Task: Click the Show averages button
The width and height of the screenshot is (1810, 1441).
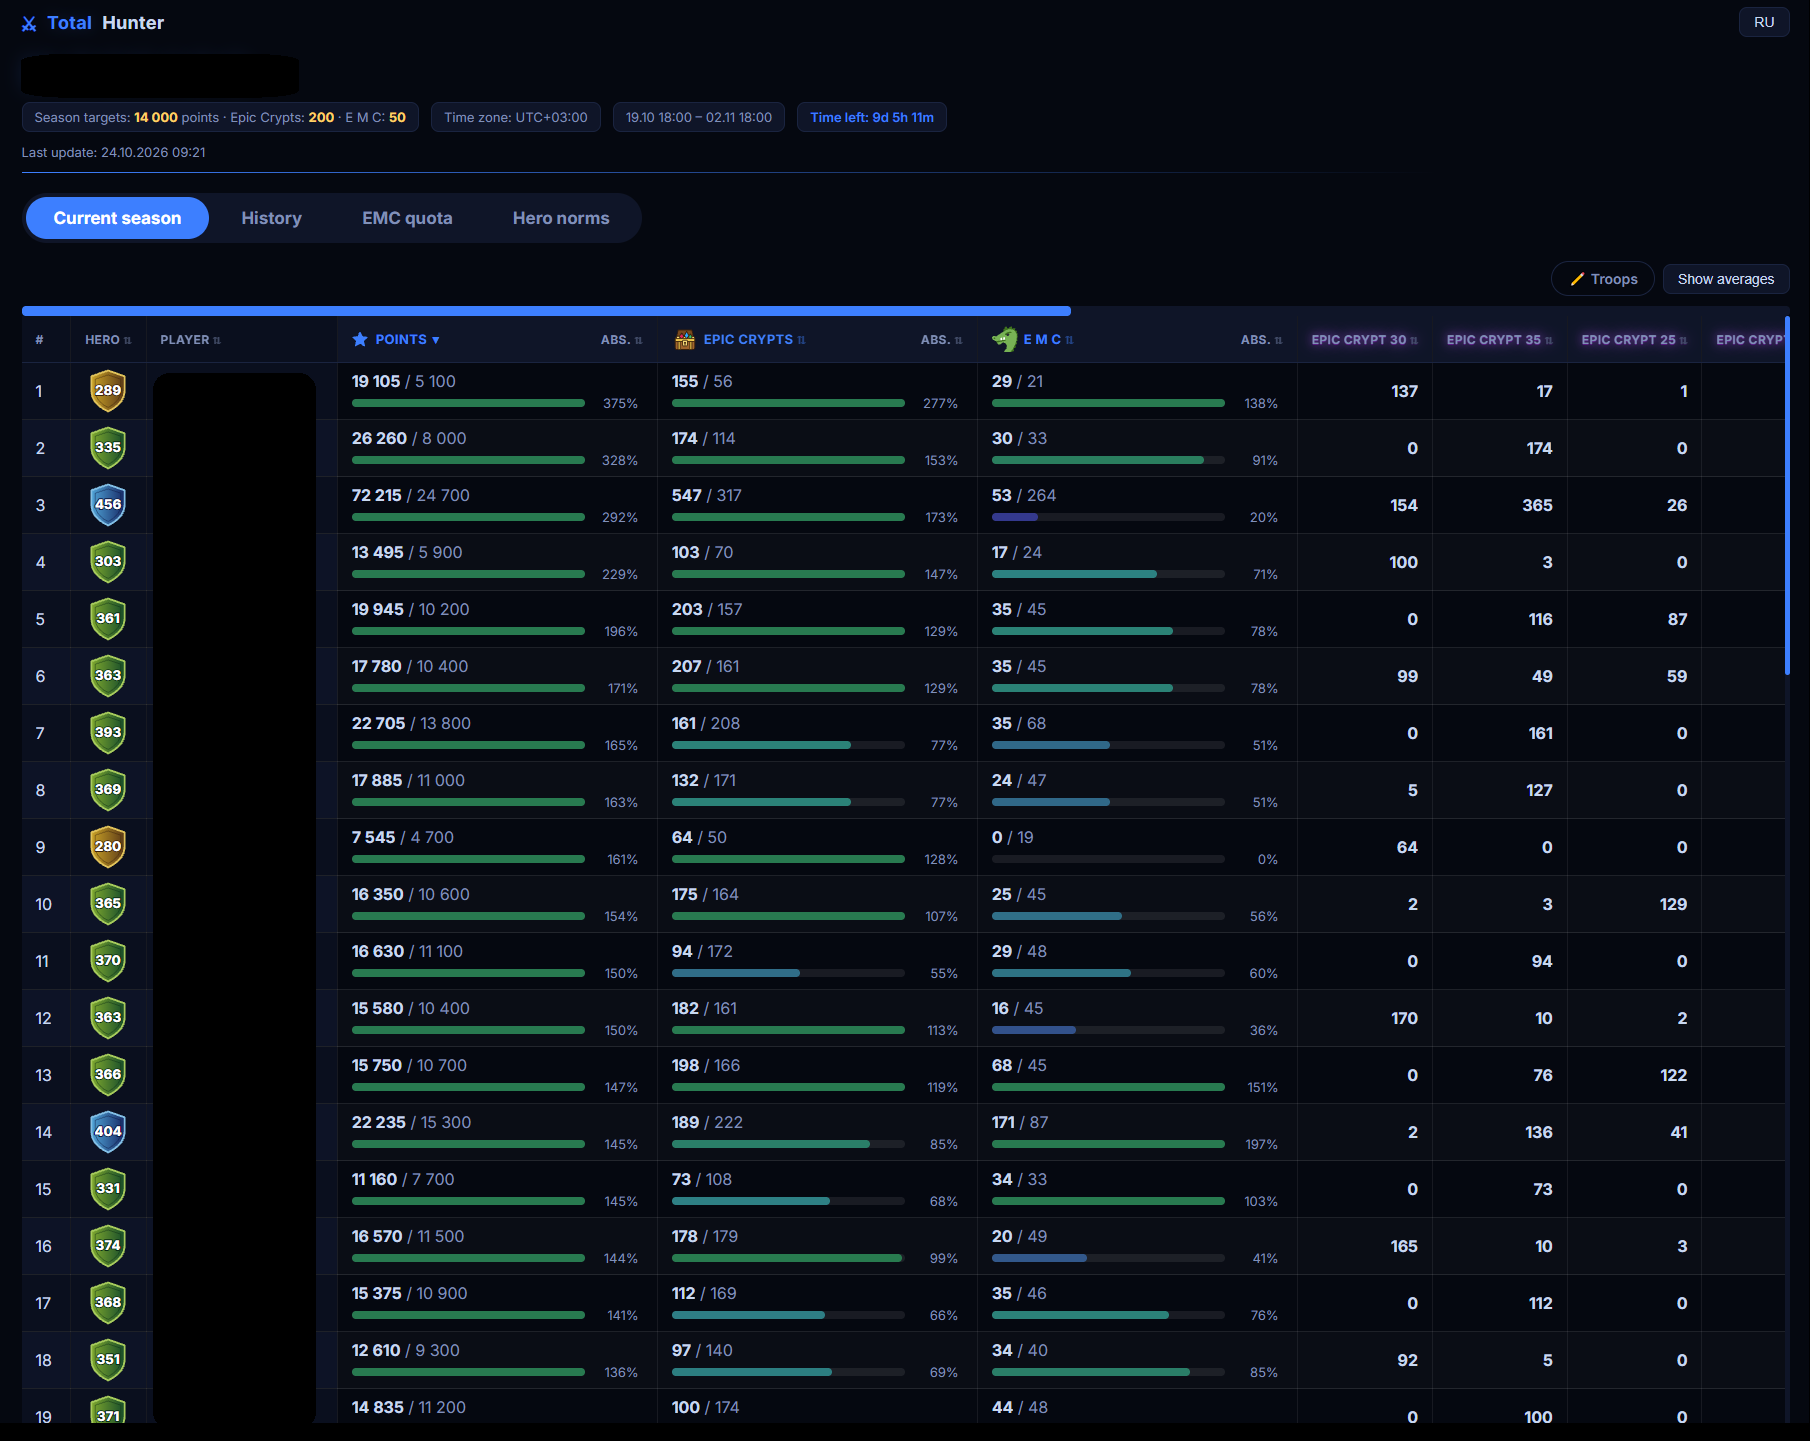Action: [1726, 279]
